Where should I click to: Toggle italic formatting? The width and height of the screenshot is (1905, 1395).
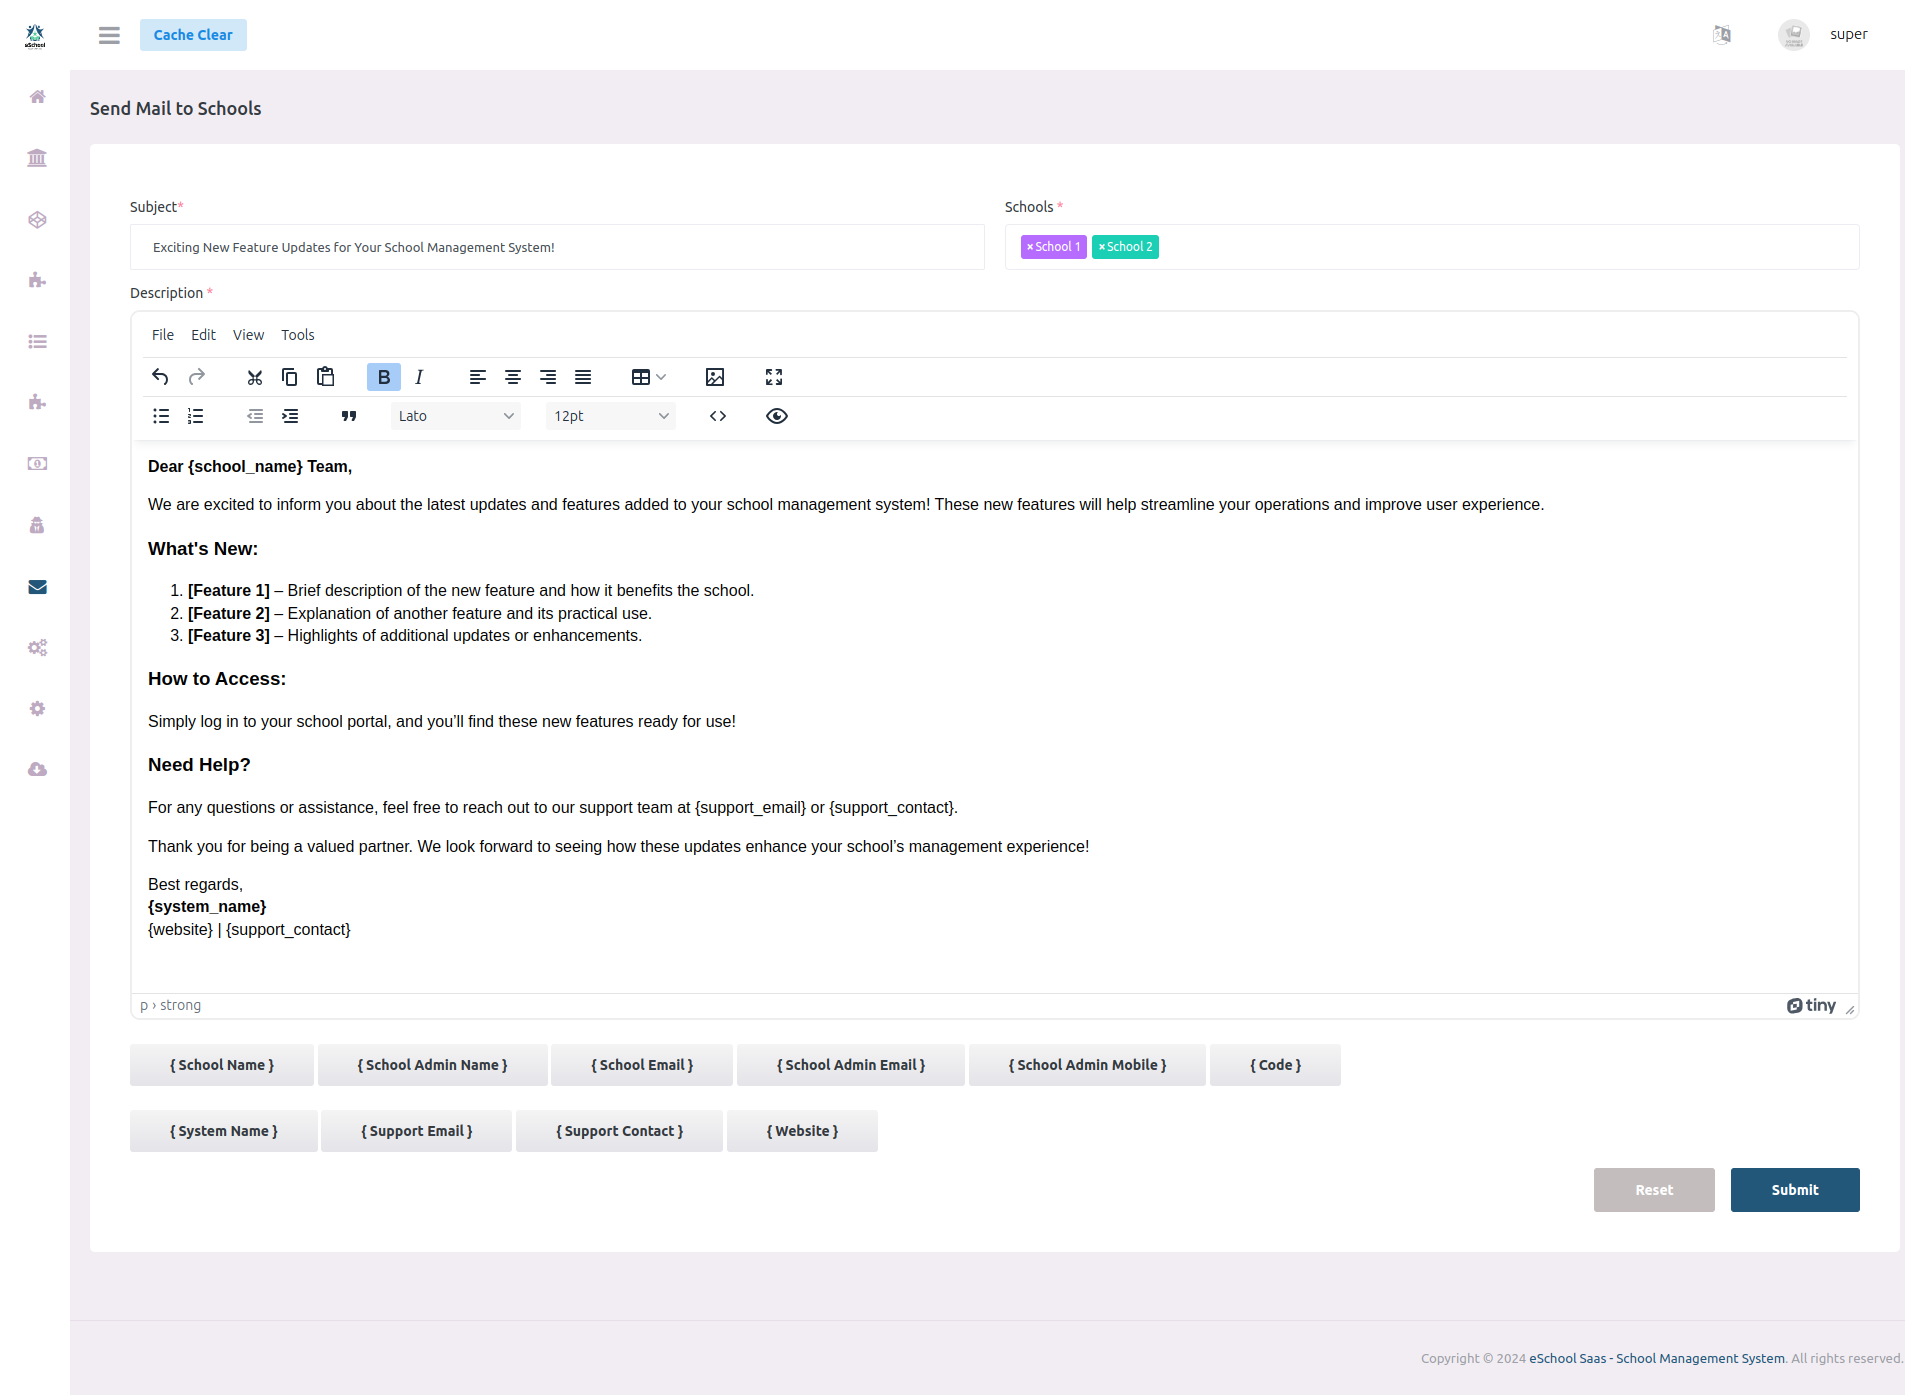click(x=419, y=377)
